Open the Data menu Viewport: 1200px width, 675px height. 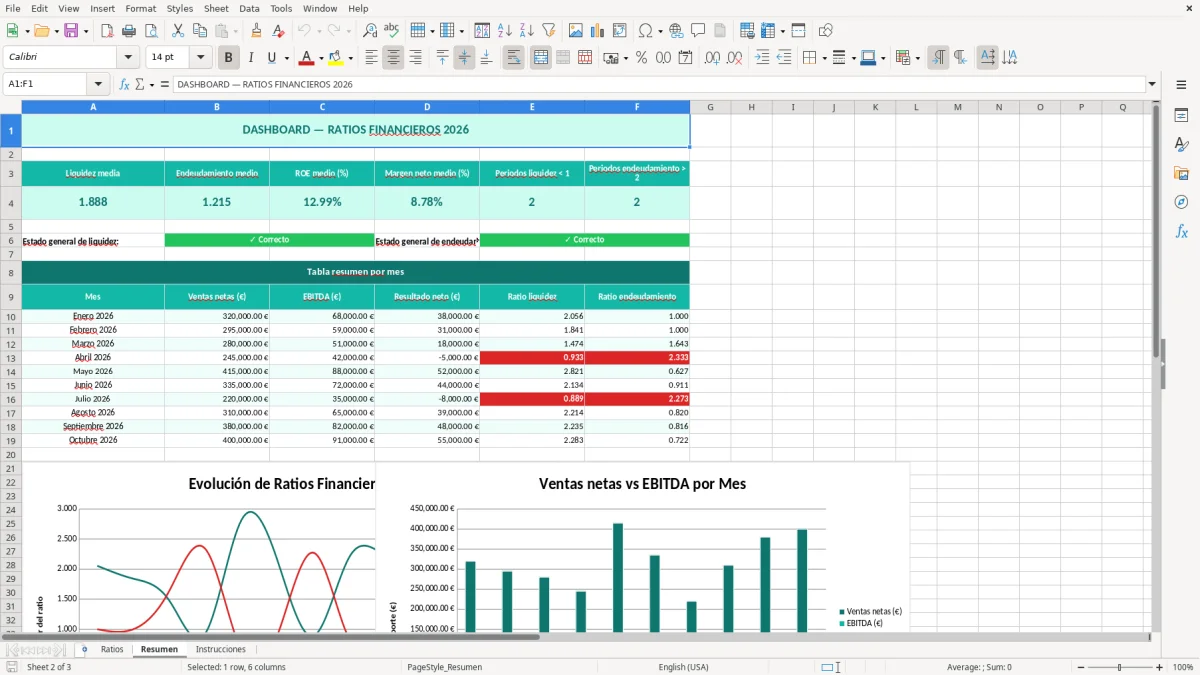point(249,8)
